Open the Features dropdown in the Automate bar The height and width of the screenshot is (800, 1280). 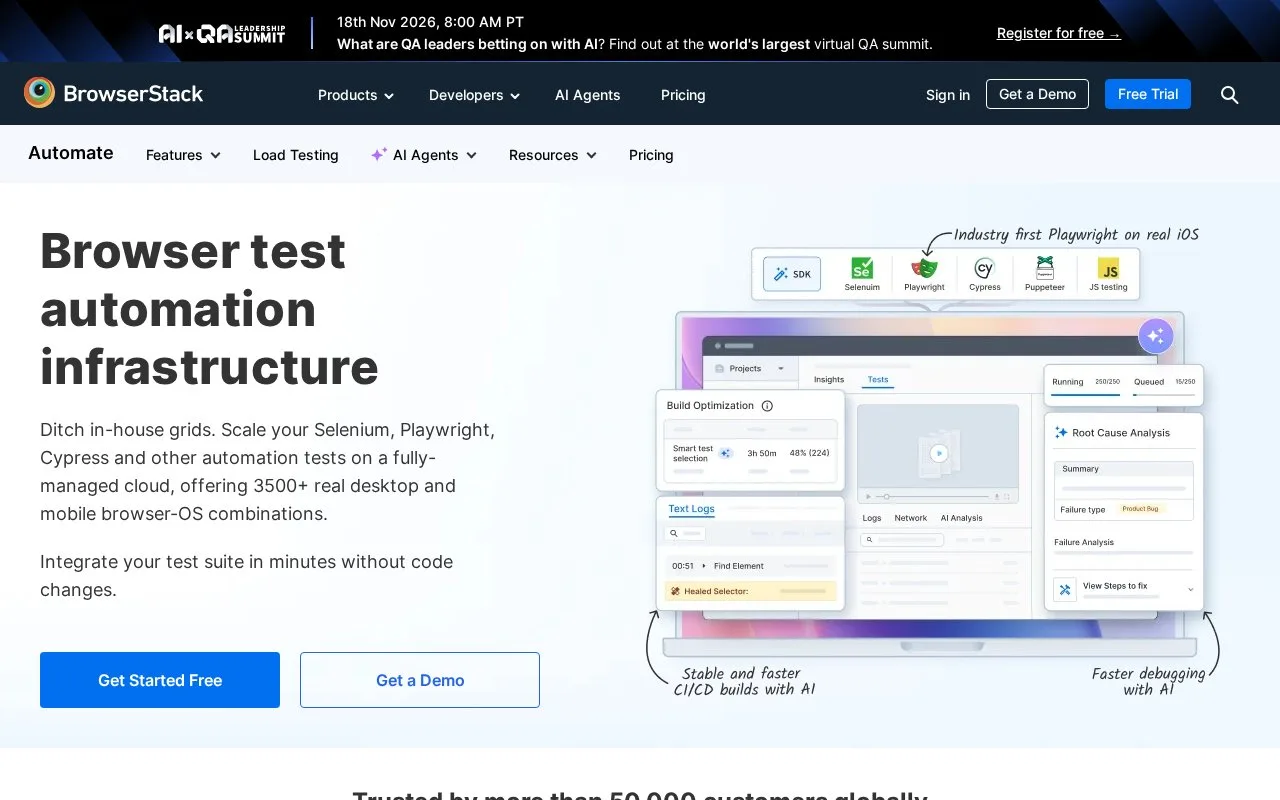pos(183,155)
